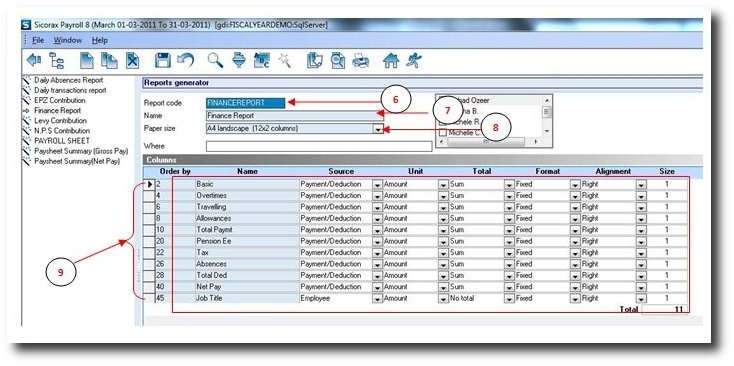Image resolution: width=734 pixels, height=366 pixels.
Task: Save the report with the floppy disk icon
Action: pos(163,60)
